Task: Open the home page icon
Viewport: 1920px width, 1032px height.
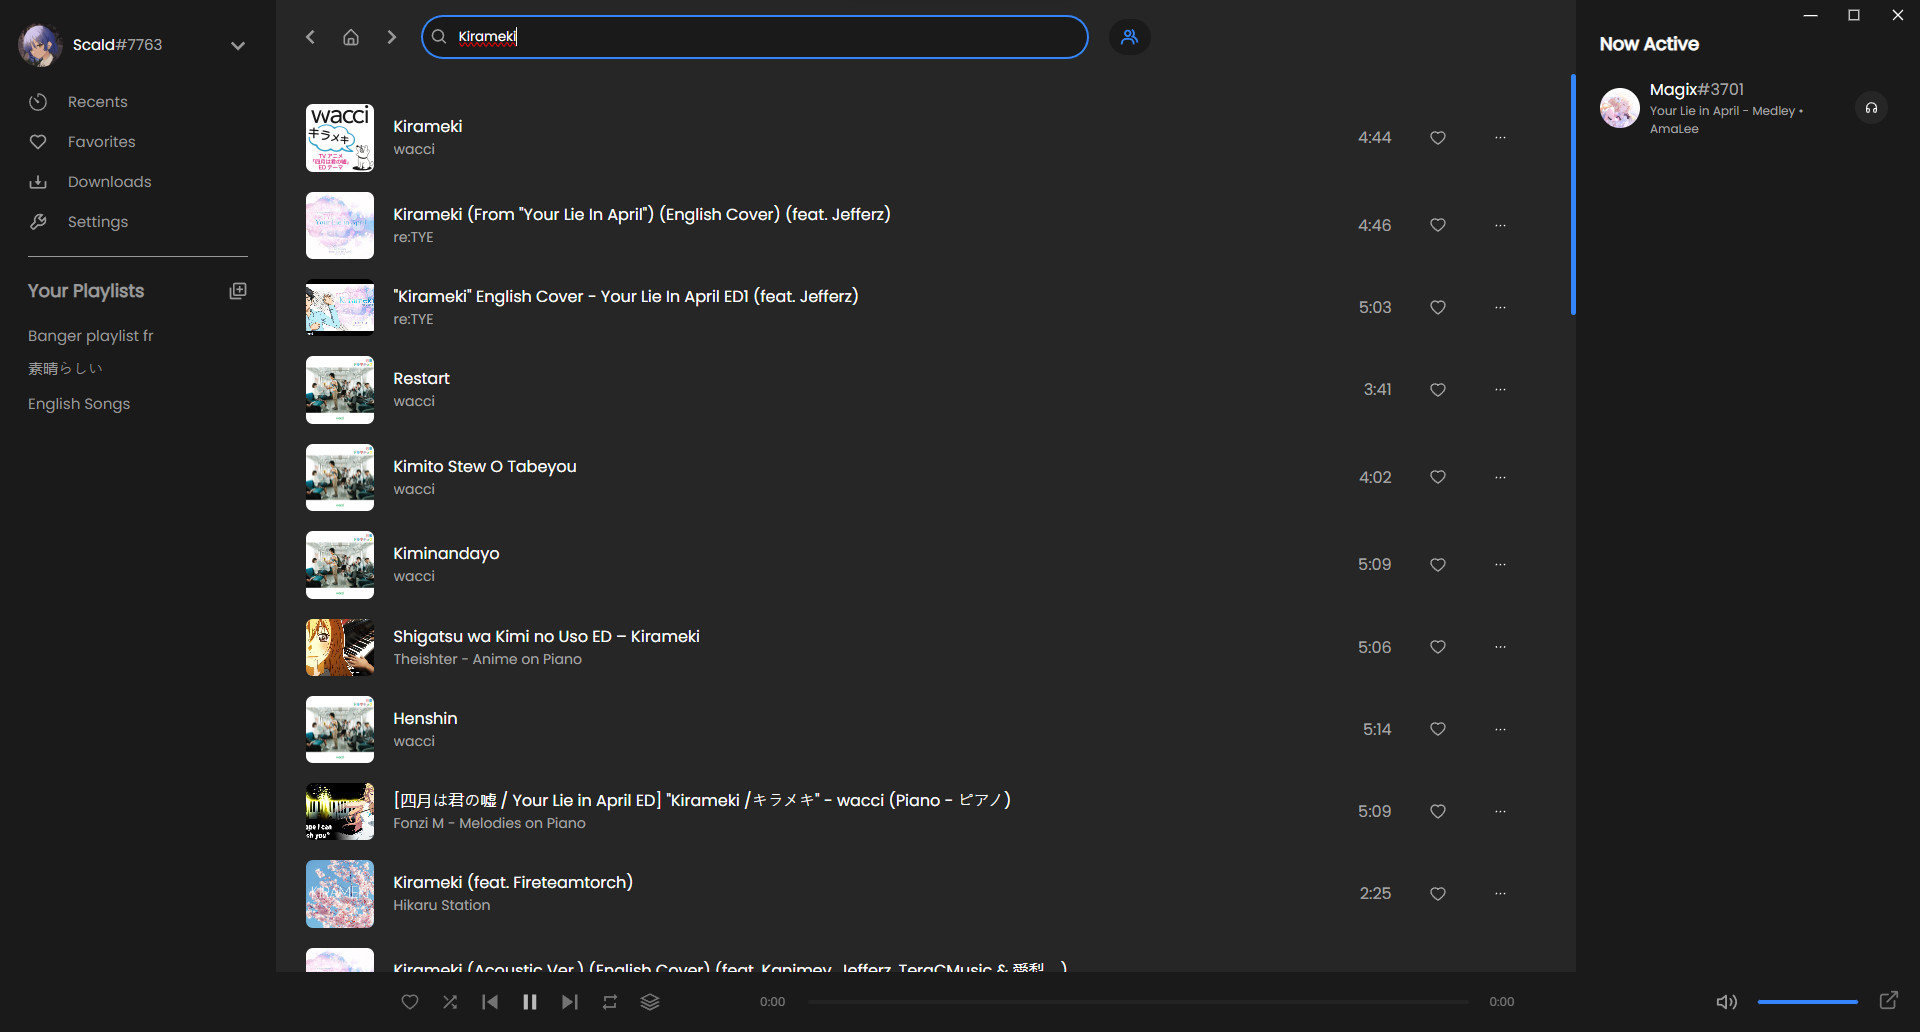Action: pos(351,37)
